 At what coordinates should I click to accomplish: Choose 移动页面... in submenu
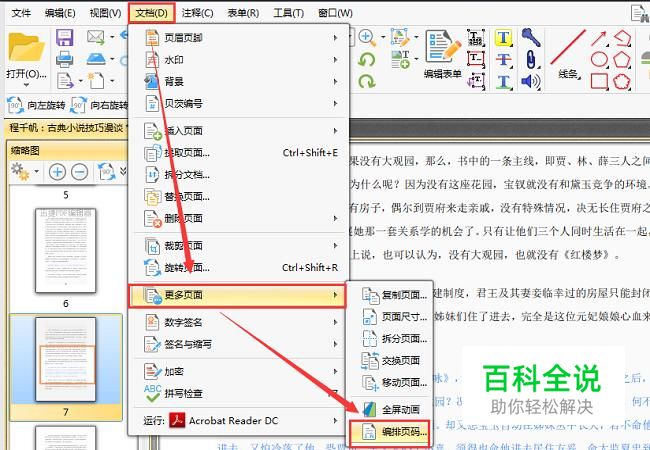(390, 382)
